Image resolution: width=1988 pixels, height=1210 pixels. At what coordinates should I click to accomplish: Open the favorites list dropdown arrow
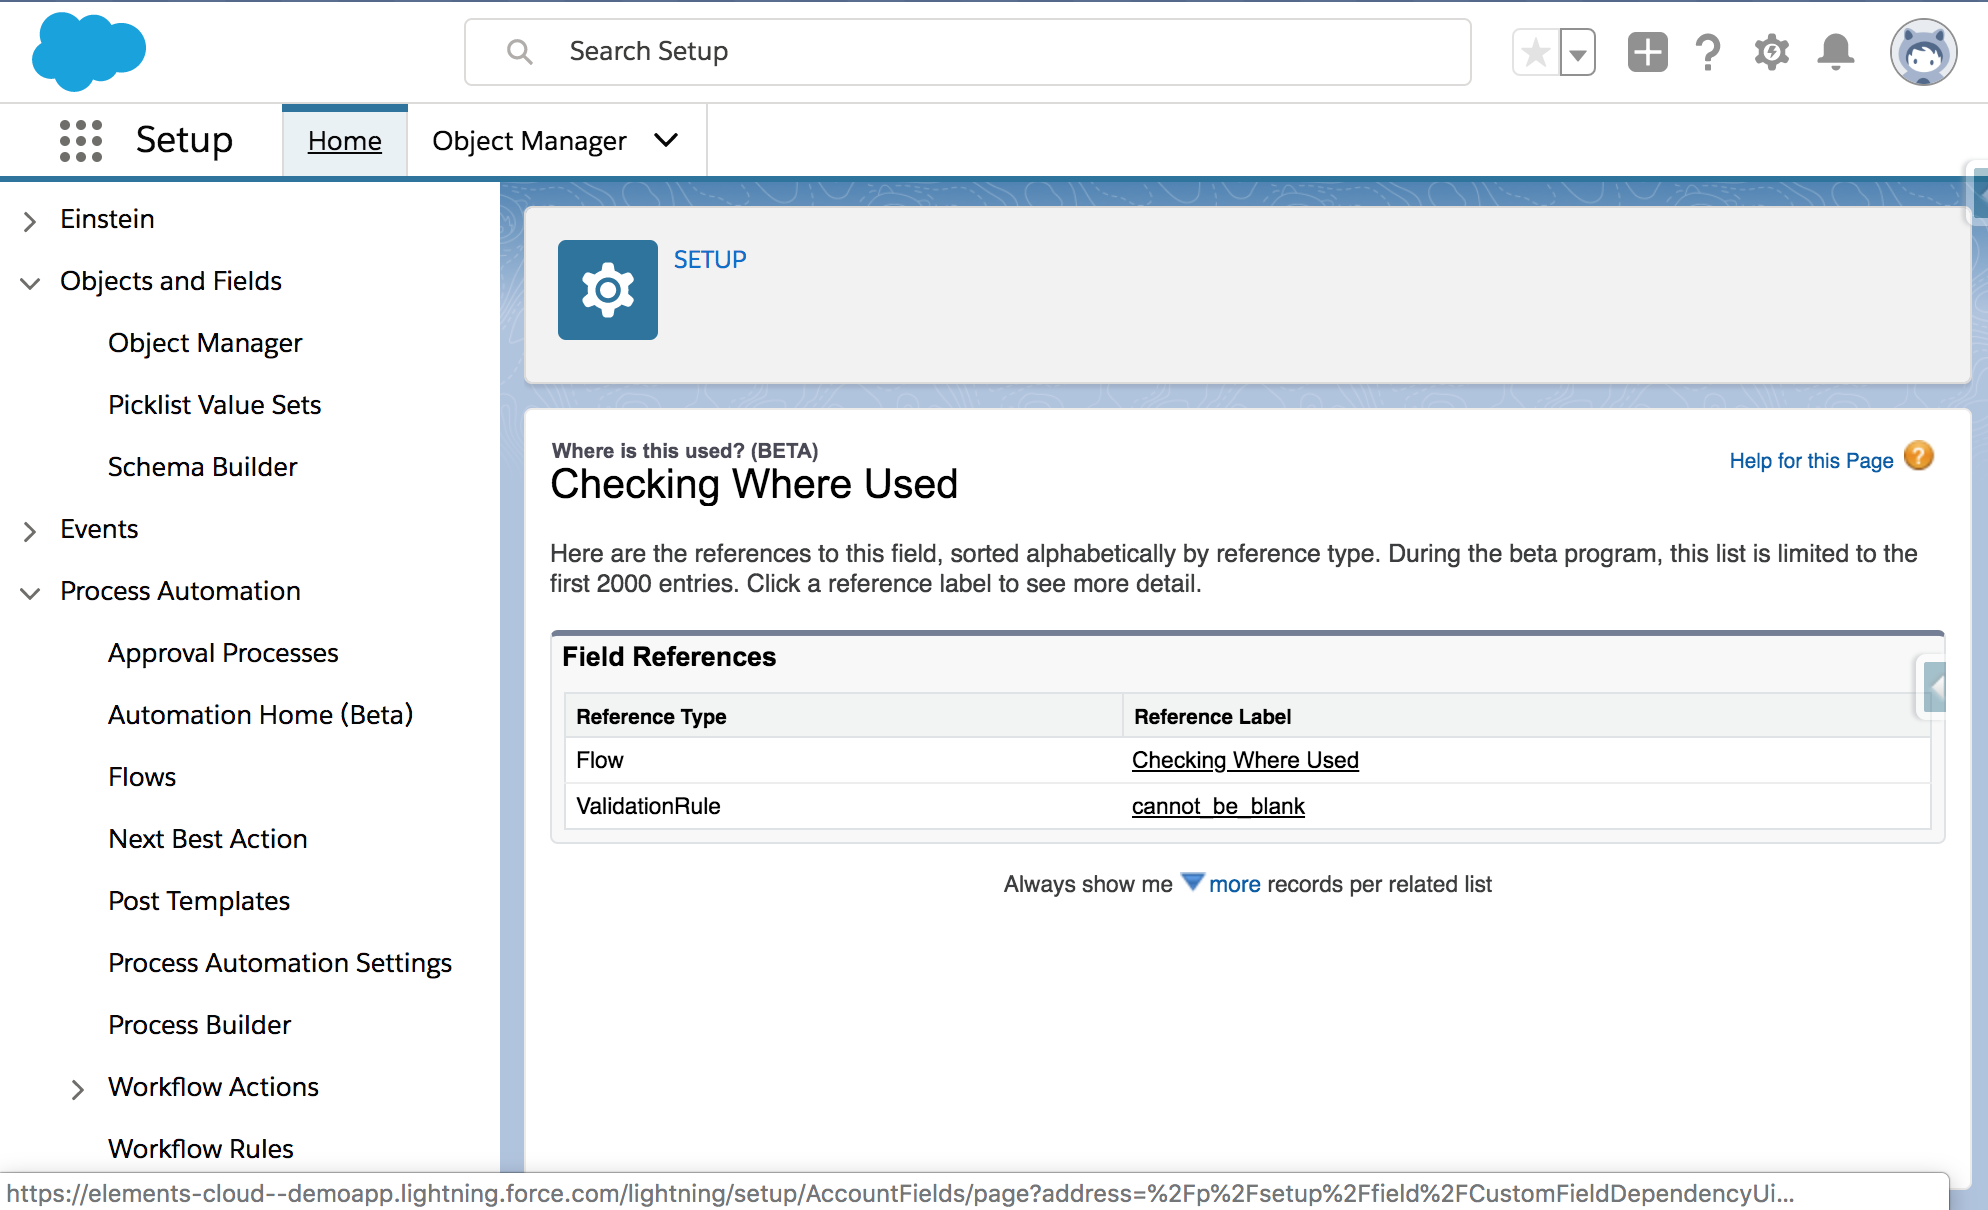coord(1578,51)
